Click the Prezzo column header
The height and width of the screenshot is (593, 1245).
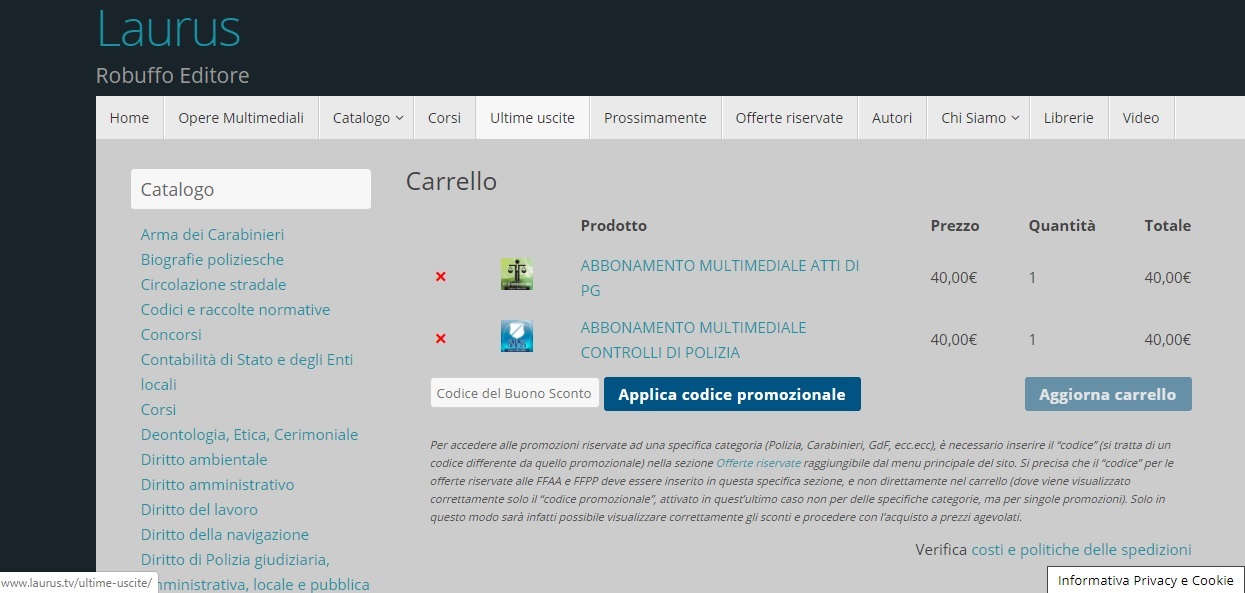pyautogui.click(x=955, y=226)
